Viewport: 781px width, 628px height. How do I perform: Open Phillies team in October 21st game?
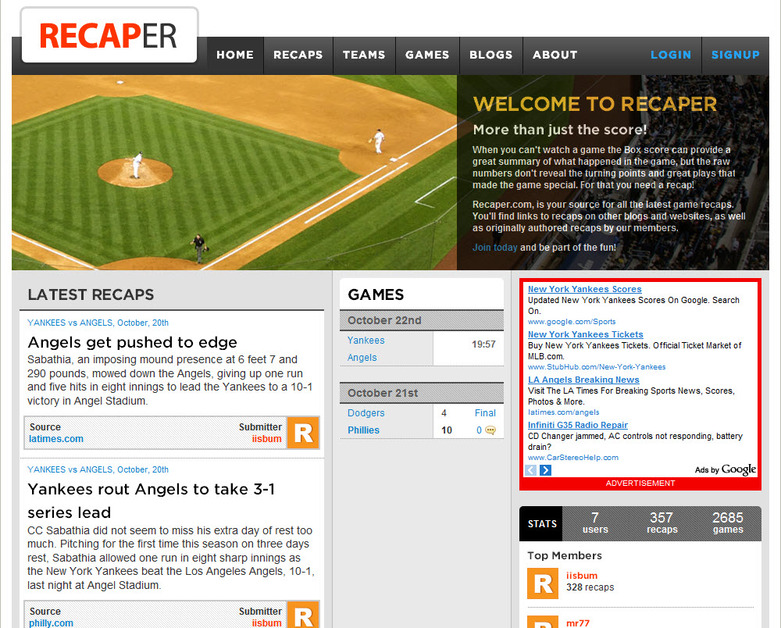point(363,430)
